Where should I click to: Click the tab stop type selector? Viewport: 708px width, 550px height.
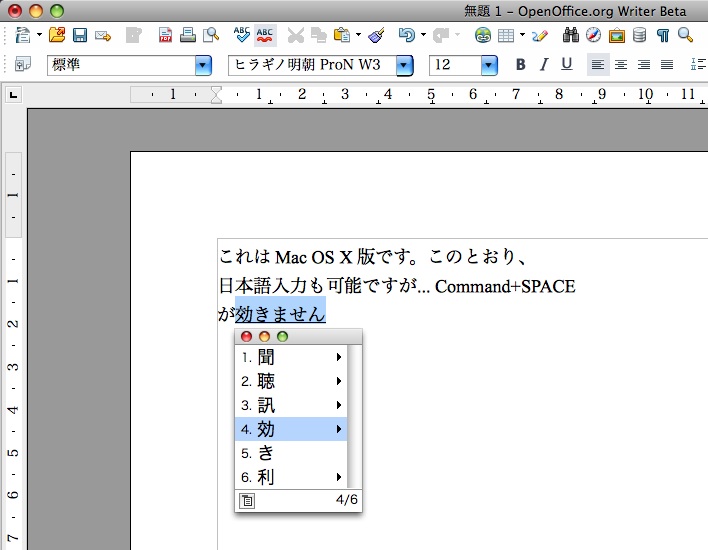14,95
